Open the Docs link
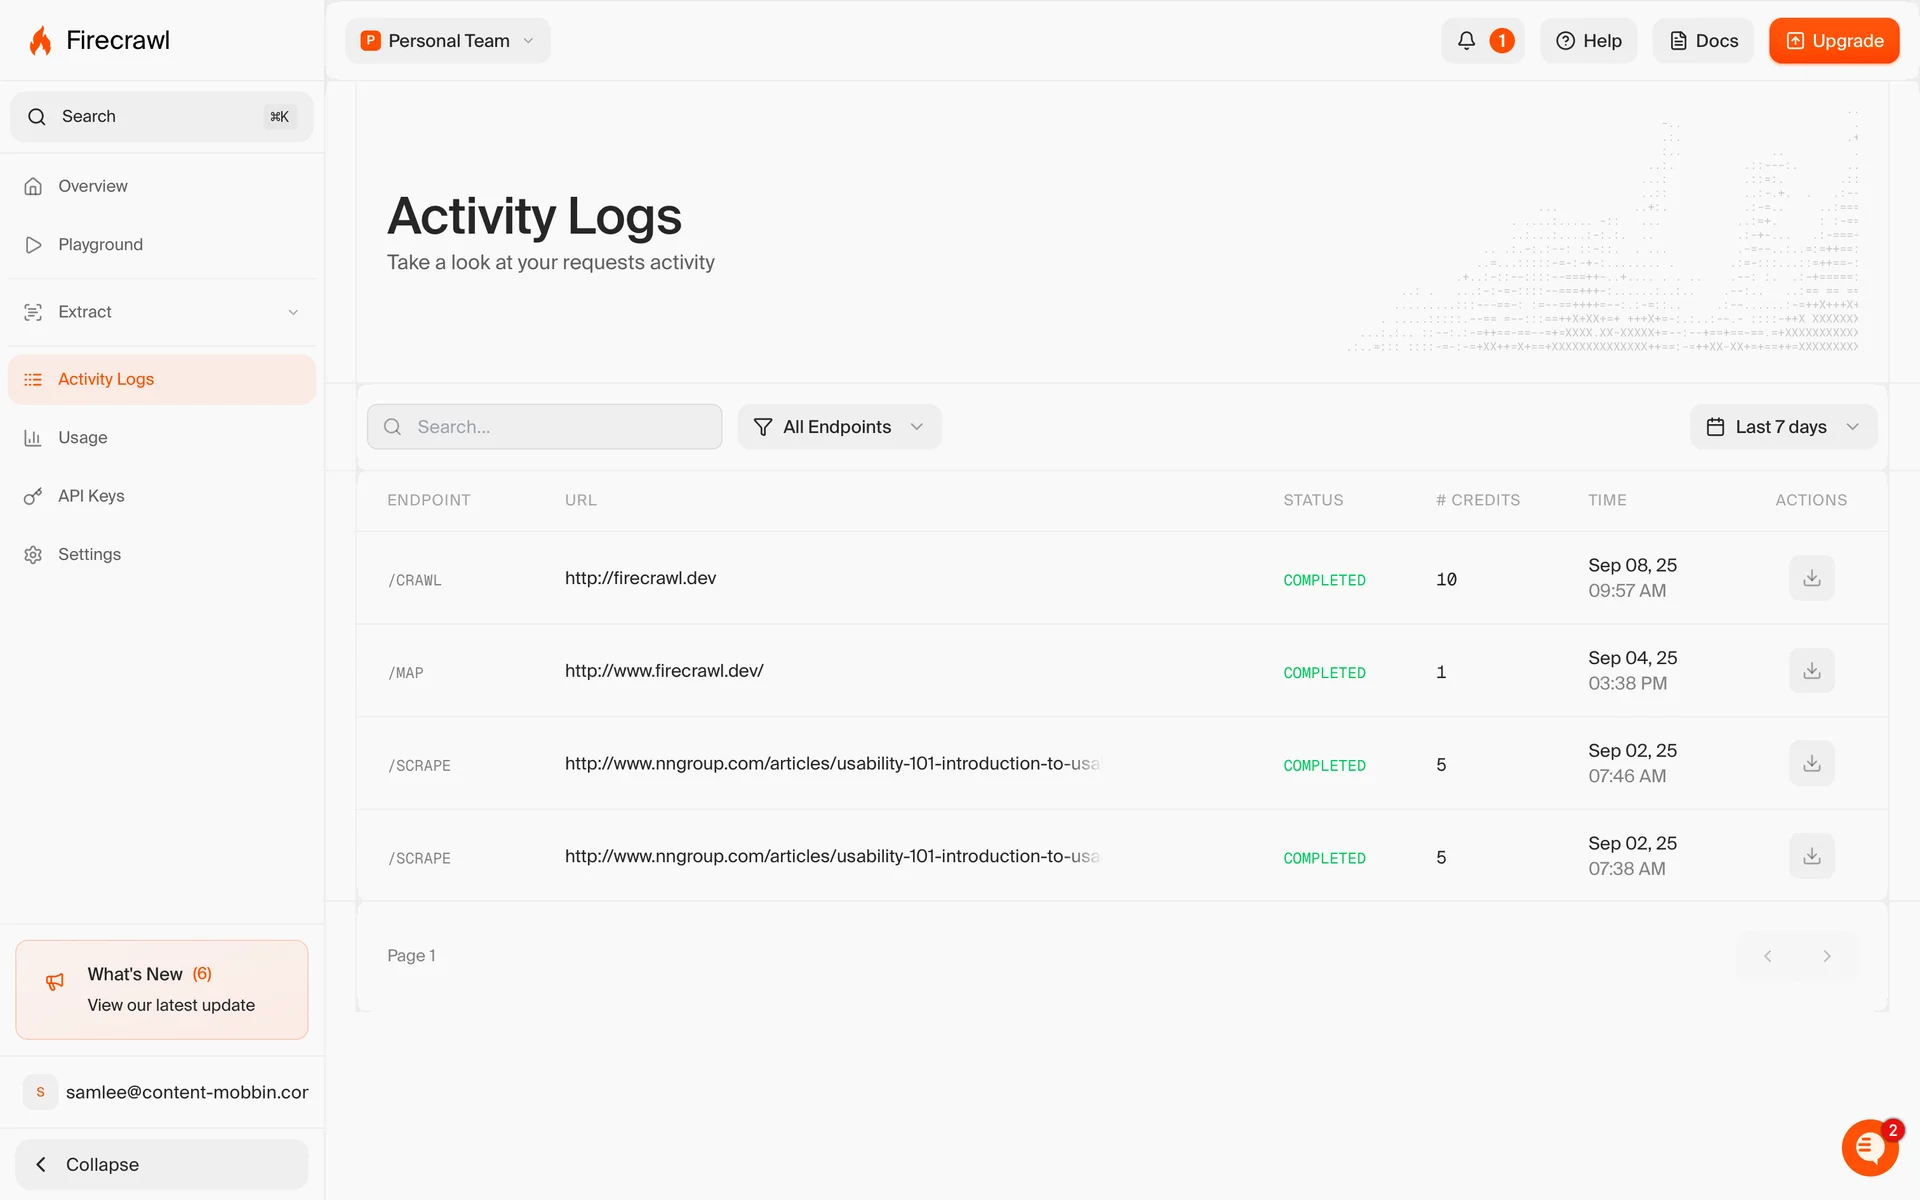The height and width of the screenshot is (1200, 1920). [x=1703, y=41]
